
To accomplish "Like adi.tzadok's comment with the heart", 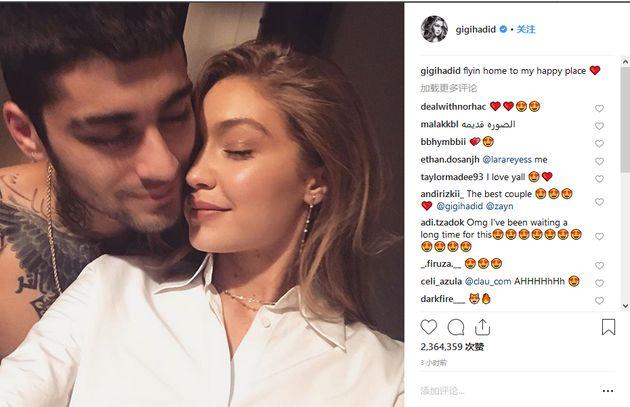I will click(599, 236).
